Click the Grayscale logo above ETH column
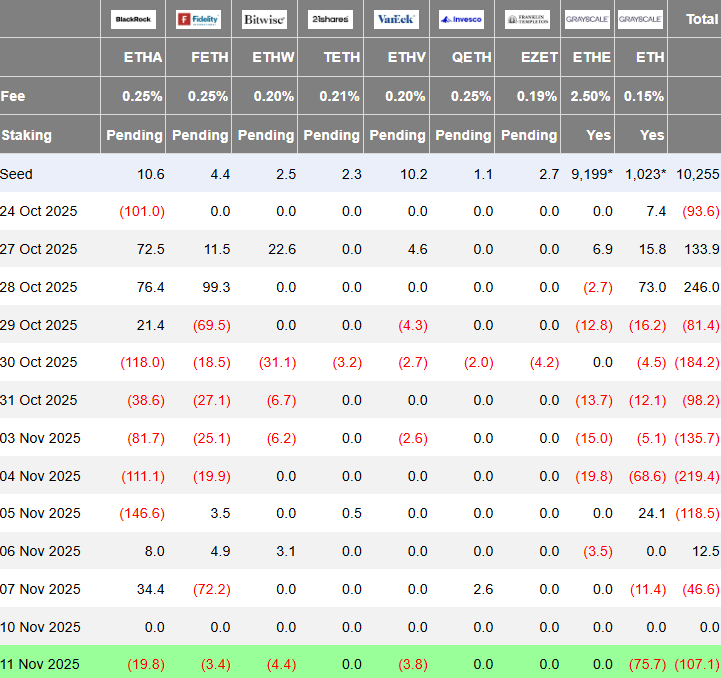The height and width of the screenshot is (678, 721). coord(640,19)
